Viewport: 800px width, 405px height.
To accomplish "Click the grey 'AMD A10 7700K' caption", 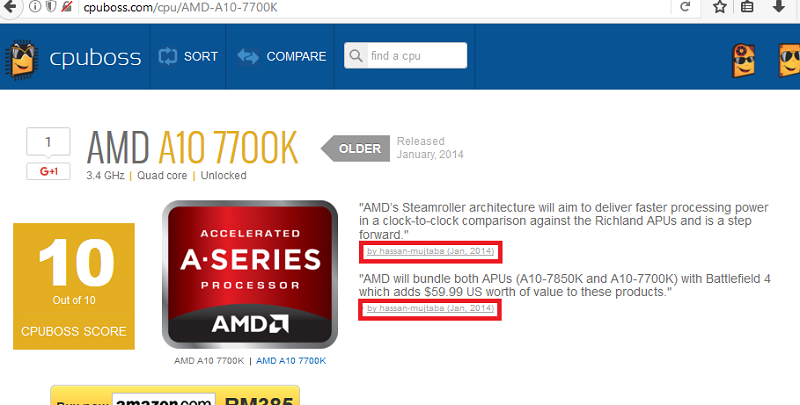I will (x=209, y=361).
